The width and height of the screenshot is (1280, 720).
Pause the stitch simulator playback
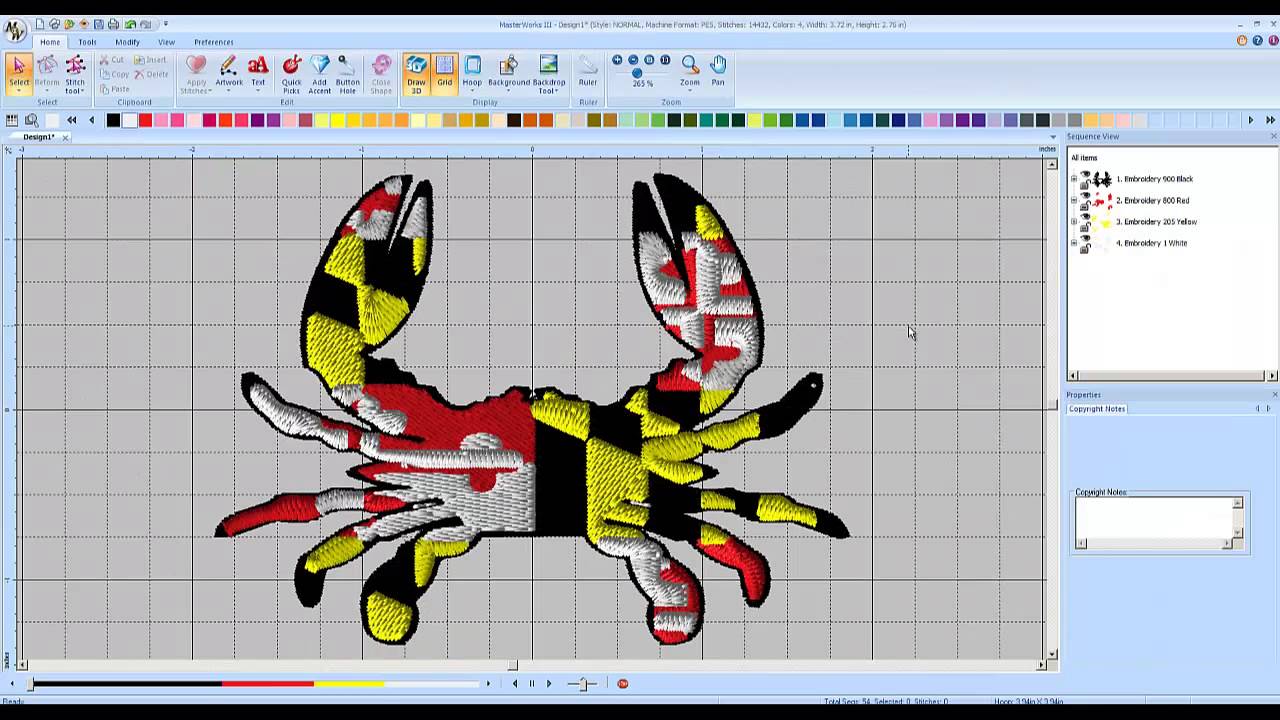pos(532,684)
